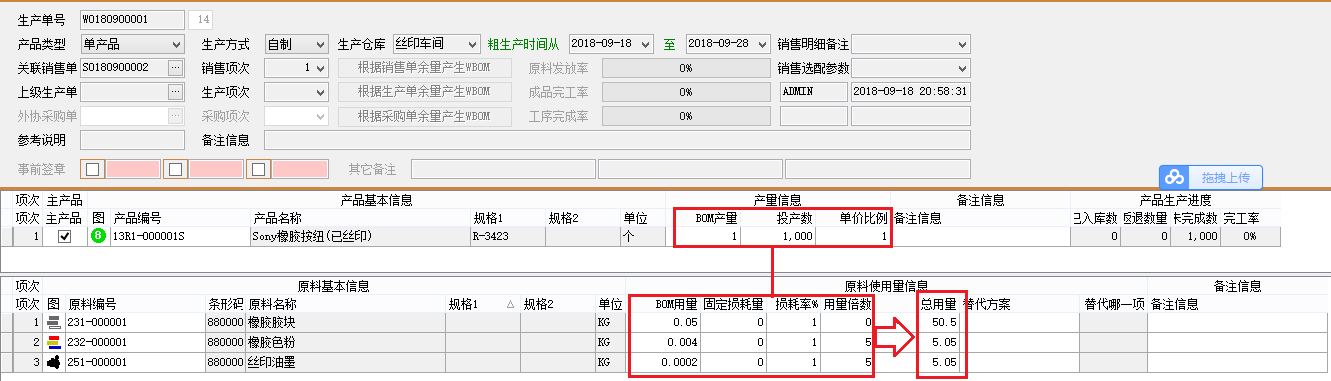Click the timestamp field 2018-09-18 20:58:31

pyautogui.click(x=911, y=92)
